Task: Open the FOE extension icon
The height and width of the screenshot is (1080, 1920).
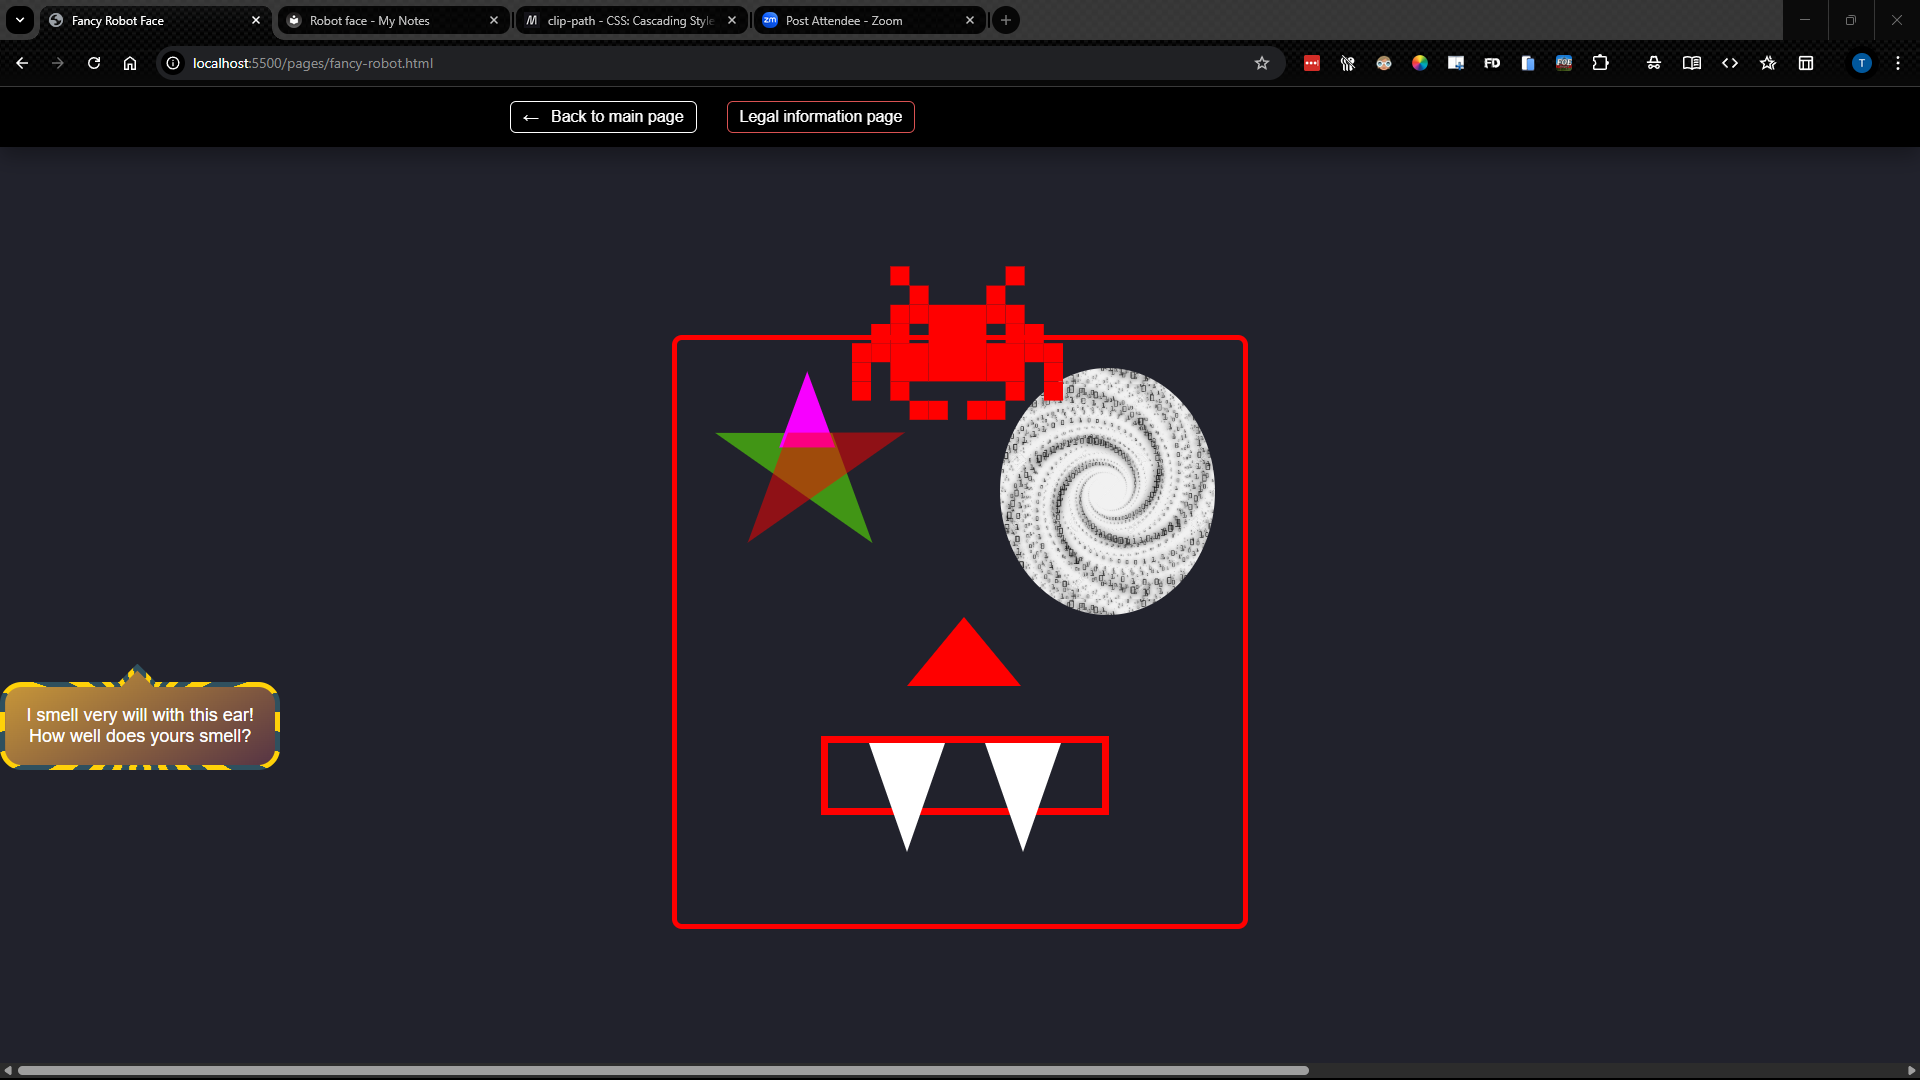Action: tap(1564, 63)
